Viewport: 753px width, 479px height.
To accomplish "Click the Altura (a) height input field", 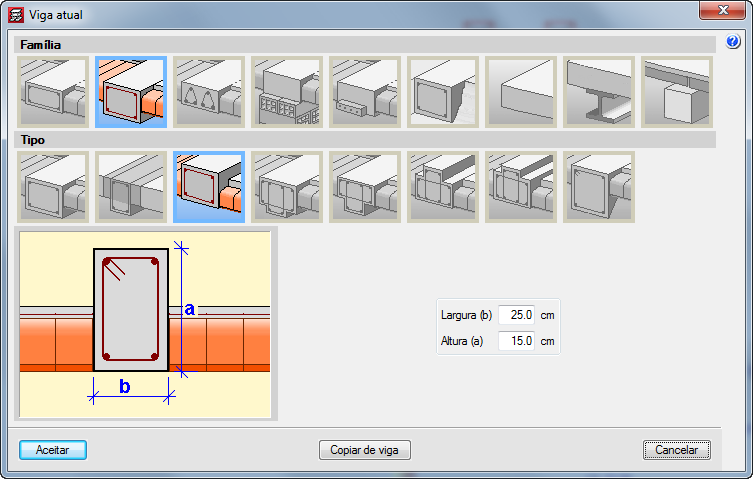I will (x=516, y=340).
